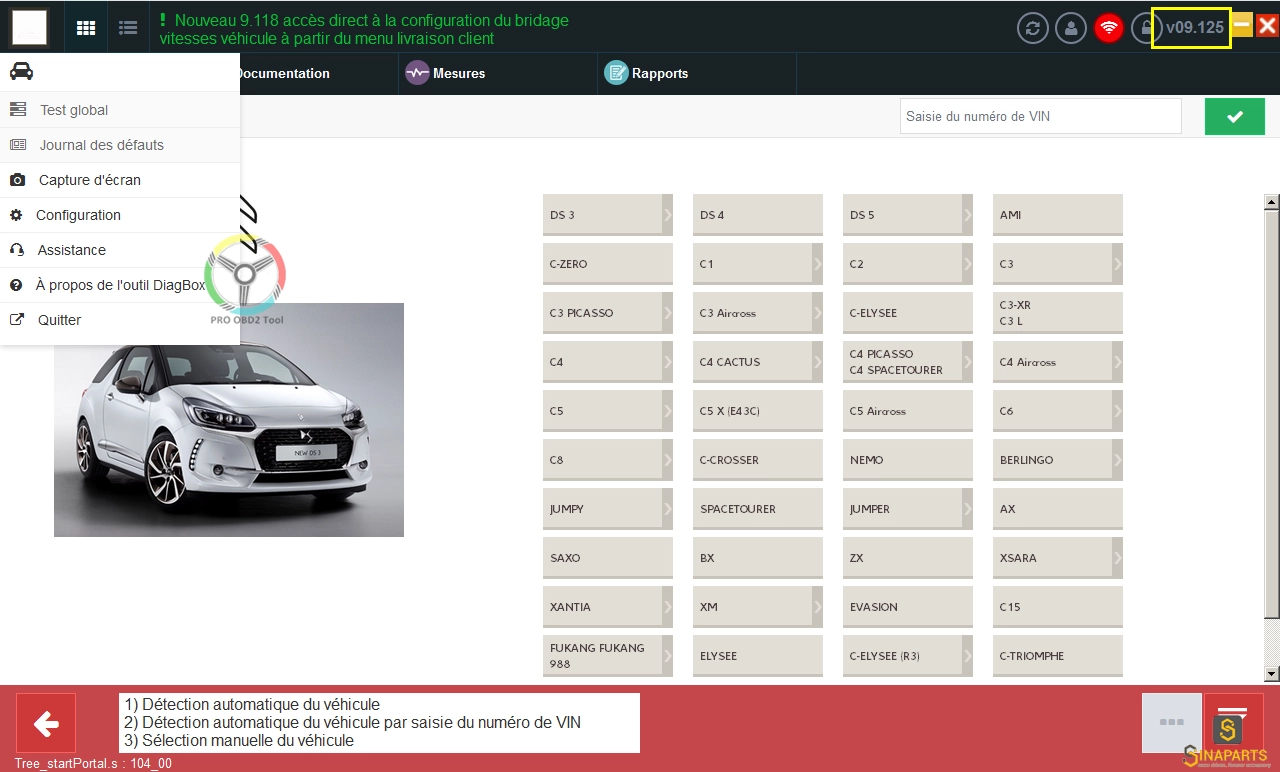Image resolution: width=1280 pixels, height=772 pixels.
Task: Select the C3-XR C3 L button
Action: [x=1058, y=313]
